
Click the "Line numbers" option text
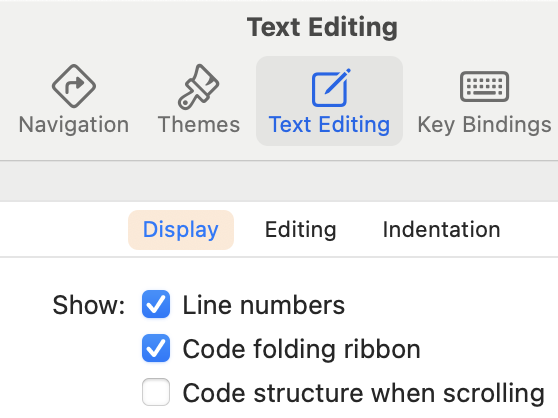click(264, 305)
